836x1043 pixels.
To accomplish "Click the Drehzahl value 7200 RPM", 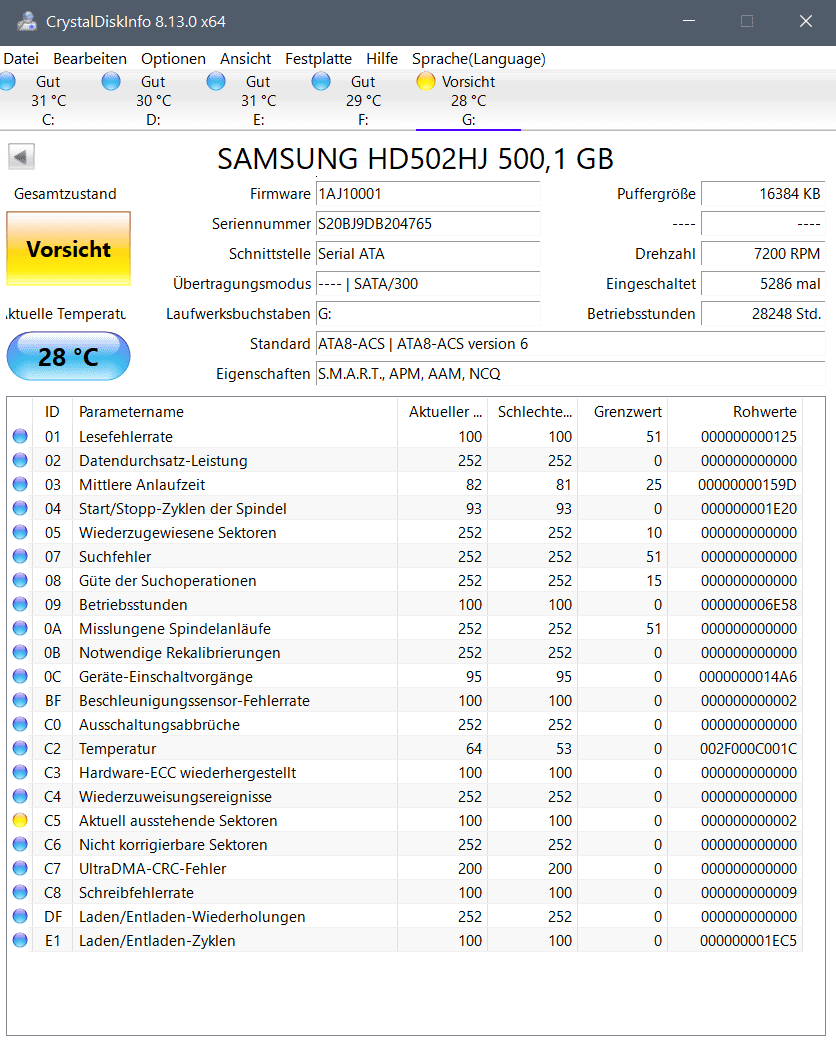I will [x=763, y=253].
